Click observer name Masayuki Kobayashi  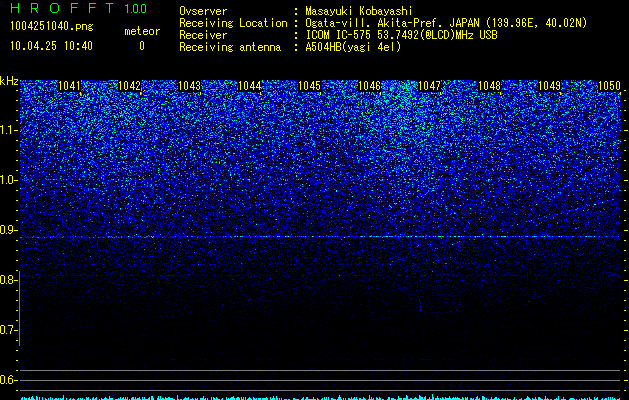coord(359,11)
